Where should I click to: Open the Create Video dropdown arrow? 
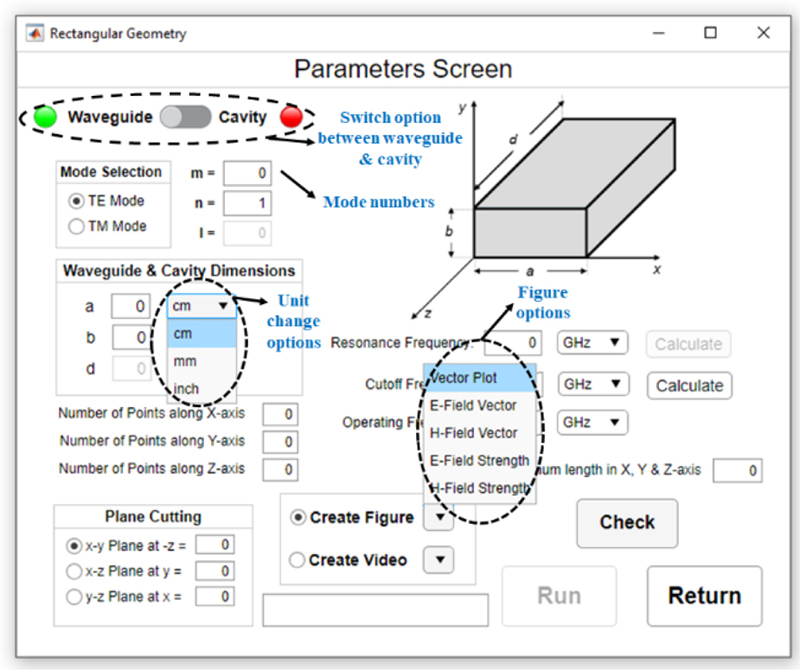pos(440,560)
